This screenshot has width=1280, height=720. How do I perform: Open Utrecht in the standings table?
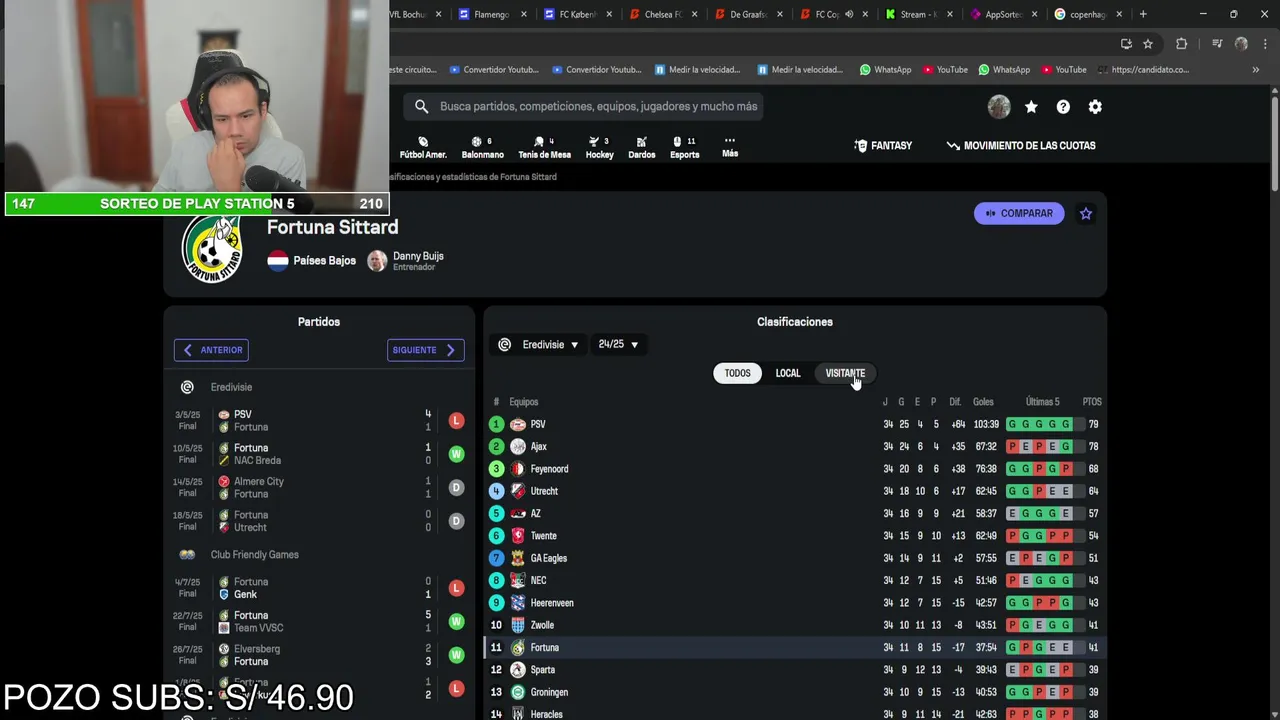point(795,491)
